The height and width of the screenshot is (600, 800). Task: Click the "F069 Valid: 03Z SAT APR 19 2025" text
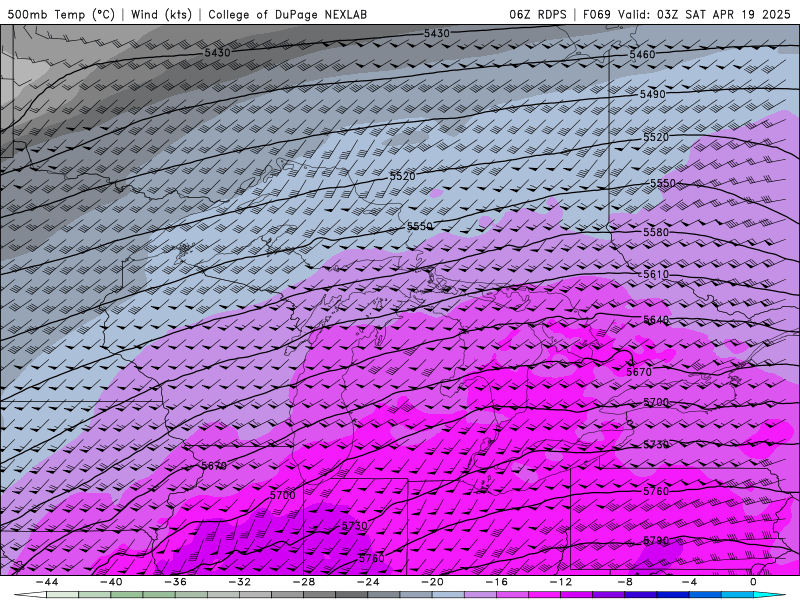pyautogui.click(x=686, y=14)
